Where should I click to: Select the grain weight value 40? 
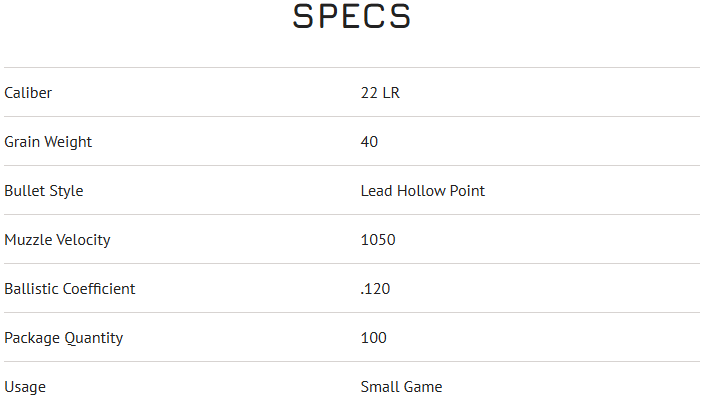point(369,142)
